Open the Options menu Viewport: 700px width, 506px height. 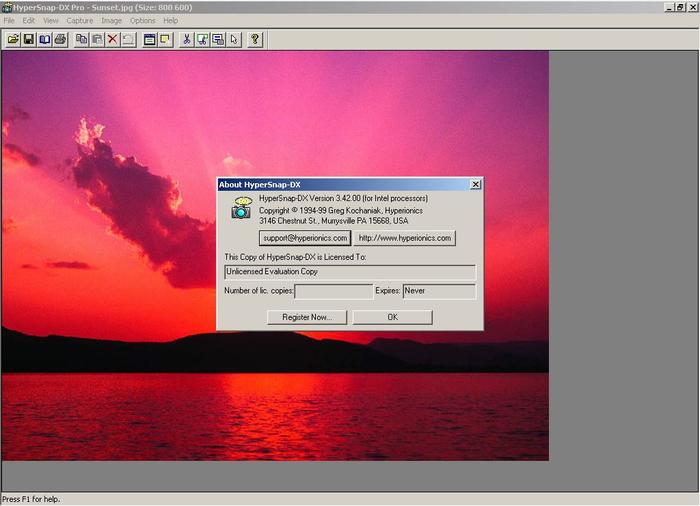(x=142, y=20)
